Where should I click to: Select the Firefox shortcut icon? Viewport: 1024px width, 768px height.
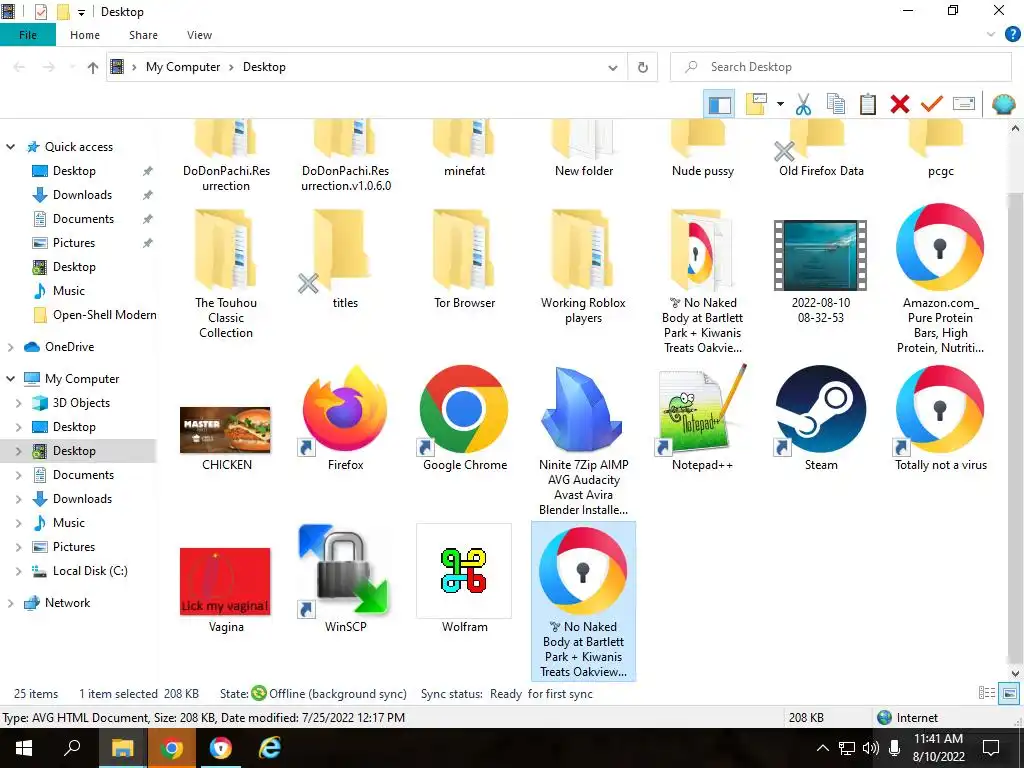point(345,410)
